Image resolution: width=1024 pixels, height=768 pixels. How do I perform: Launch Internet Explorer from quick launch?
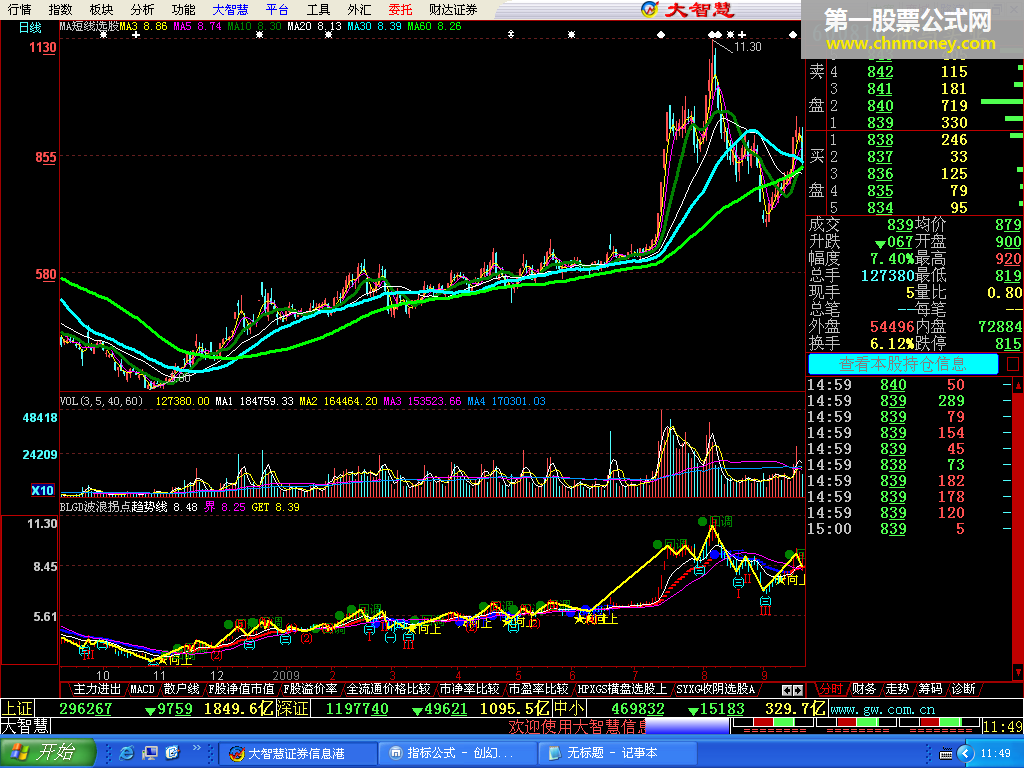[x=127, y=754]
